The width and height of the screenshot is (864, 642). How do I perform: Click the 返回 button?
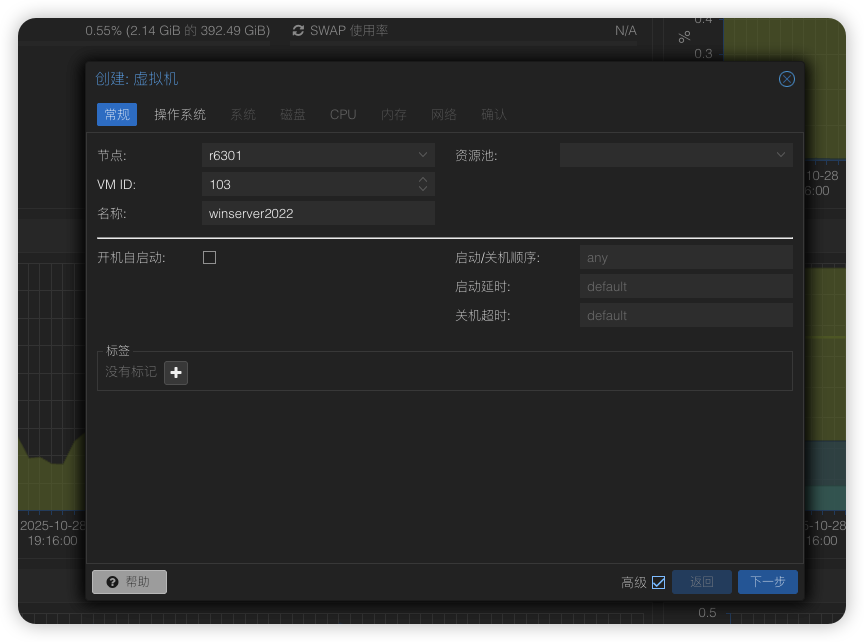[701, 582]
